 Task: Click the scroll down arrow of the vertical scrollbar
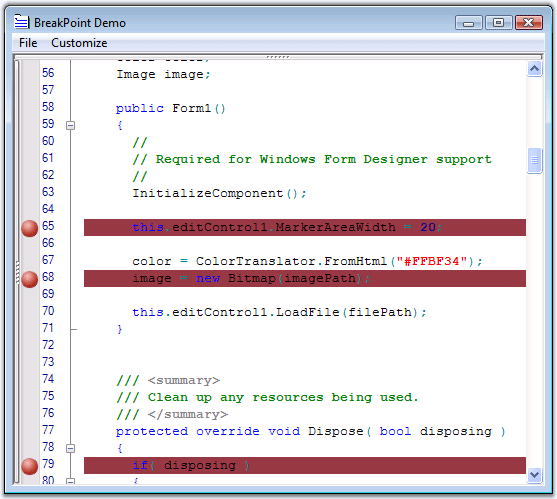pos(535,475)
